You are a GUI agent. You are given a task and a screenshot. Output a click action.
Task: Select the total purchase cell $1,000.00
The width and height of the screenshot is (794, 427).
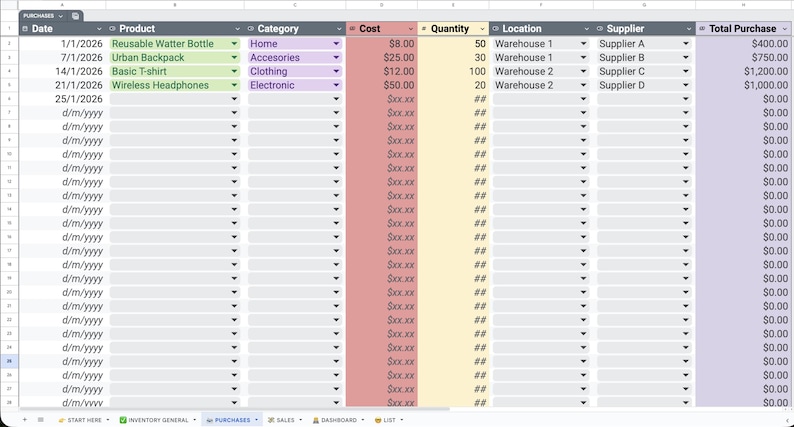(x=744, y=85)
